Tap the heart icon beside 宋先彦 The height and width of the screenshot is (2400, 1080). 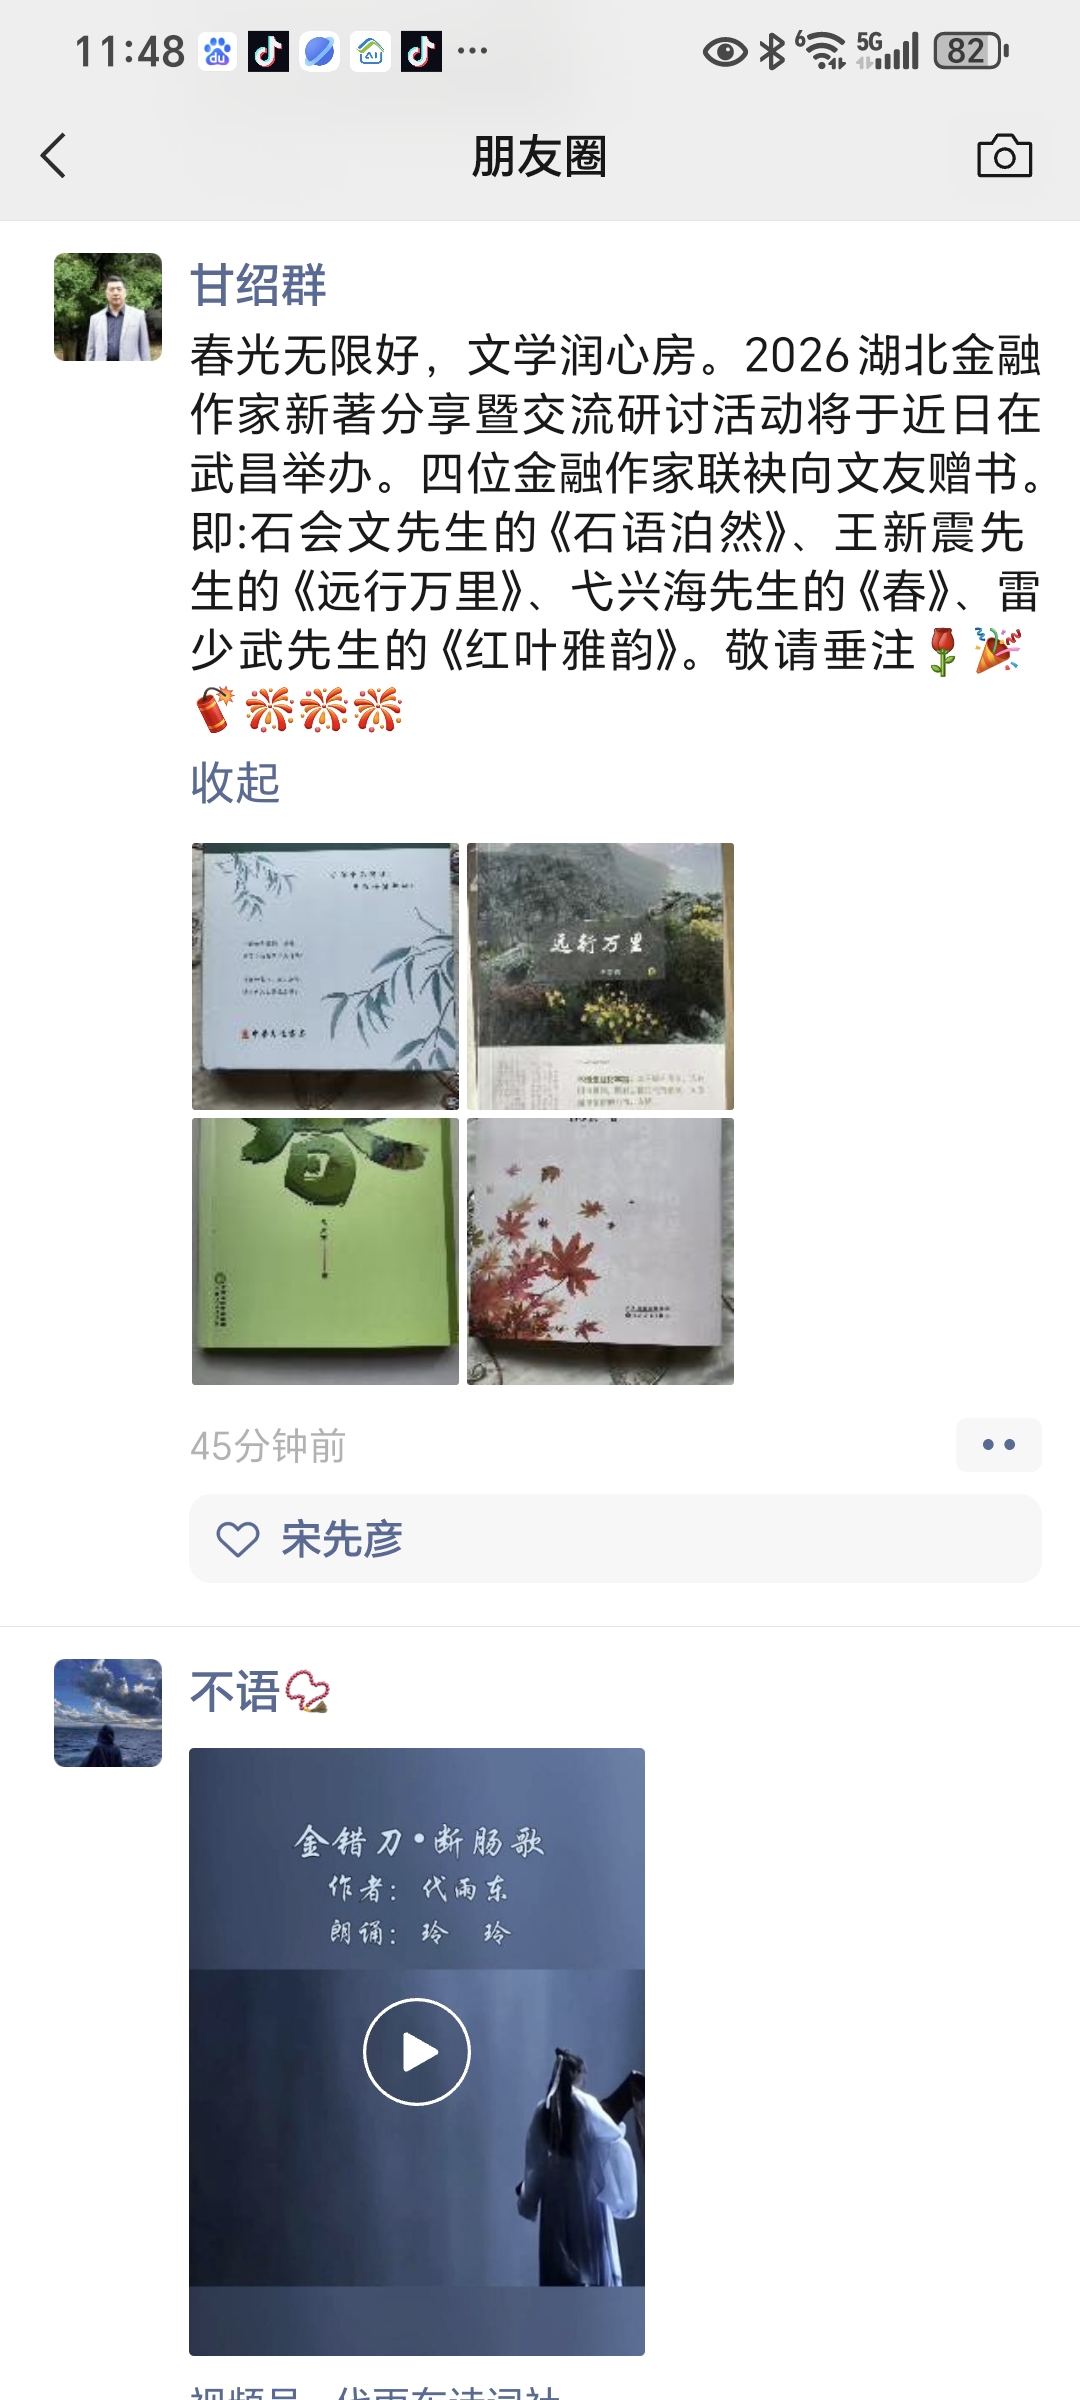coord(238,1539)
